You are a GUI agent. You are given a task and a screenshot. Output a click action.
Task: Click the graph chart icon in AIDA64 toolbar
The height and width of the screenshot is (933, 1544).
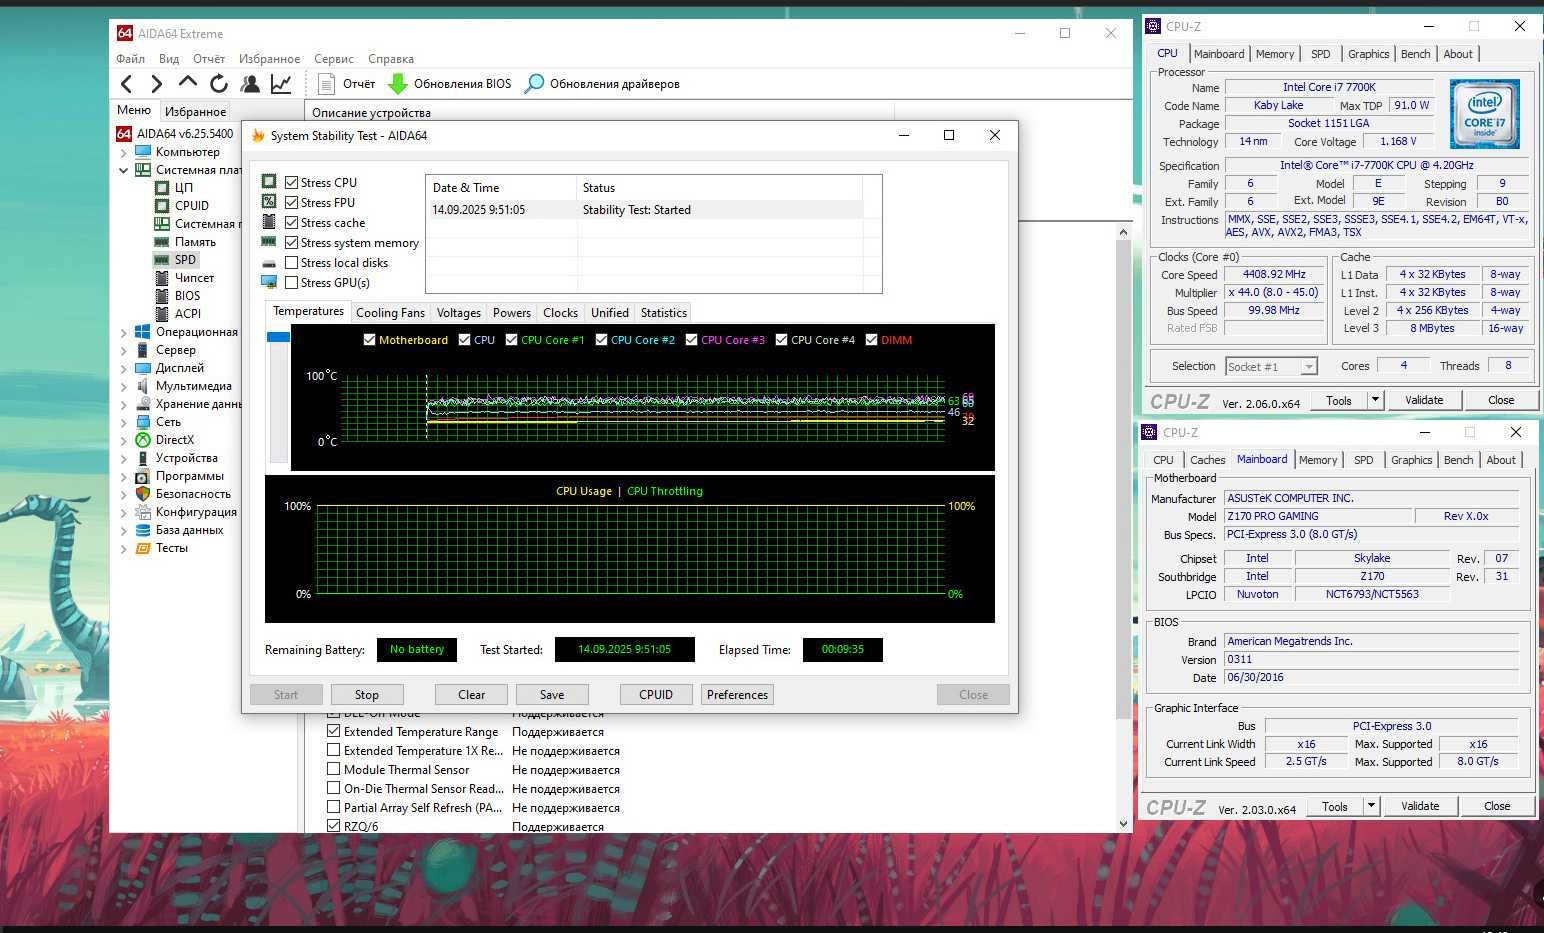[x=281, y=84]
